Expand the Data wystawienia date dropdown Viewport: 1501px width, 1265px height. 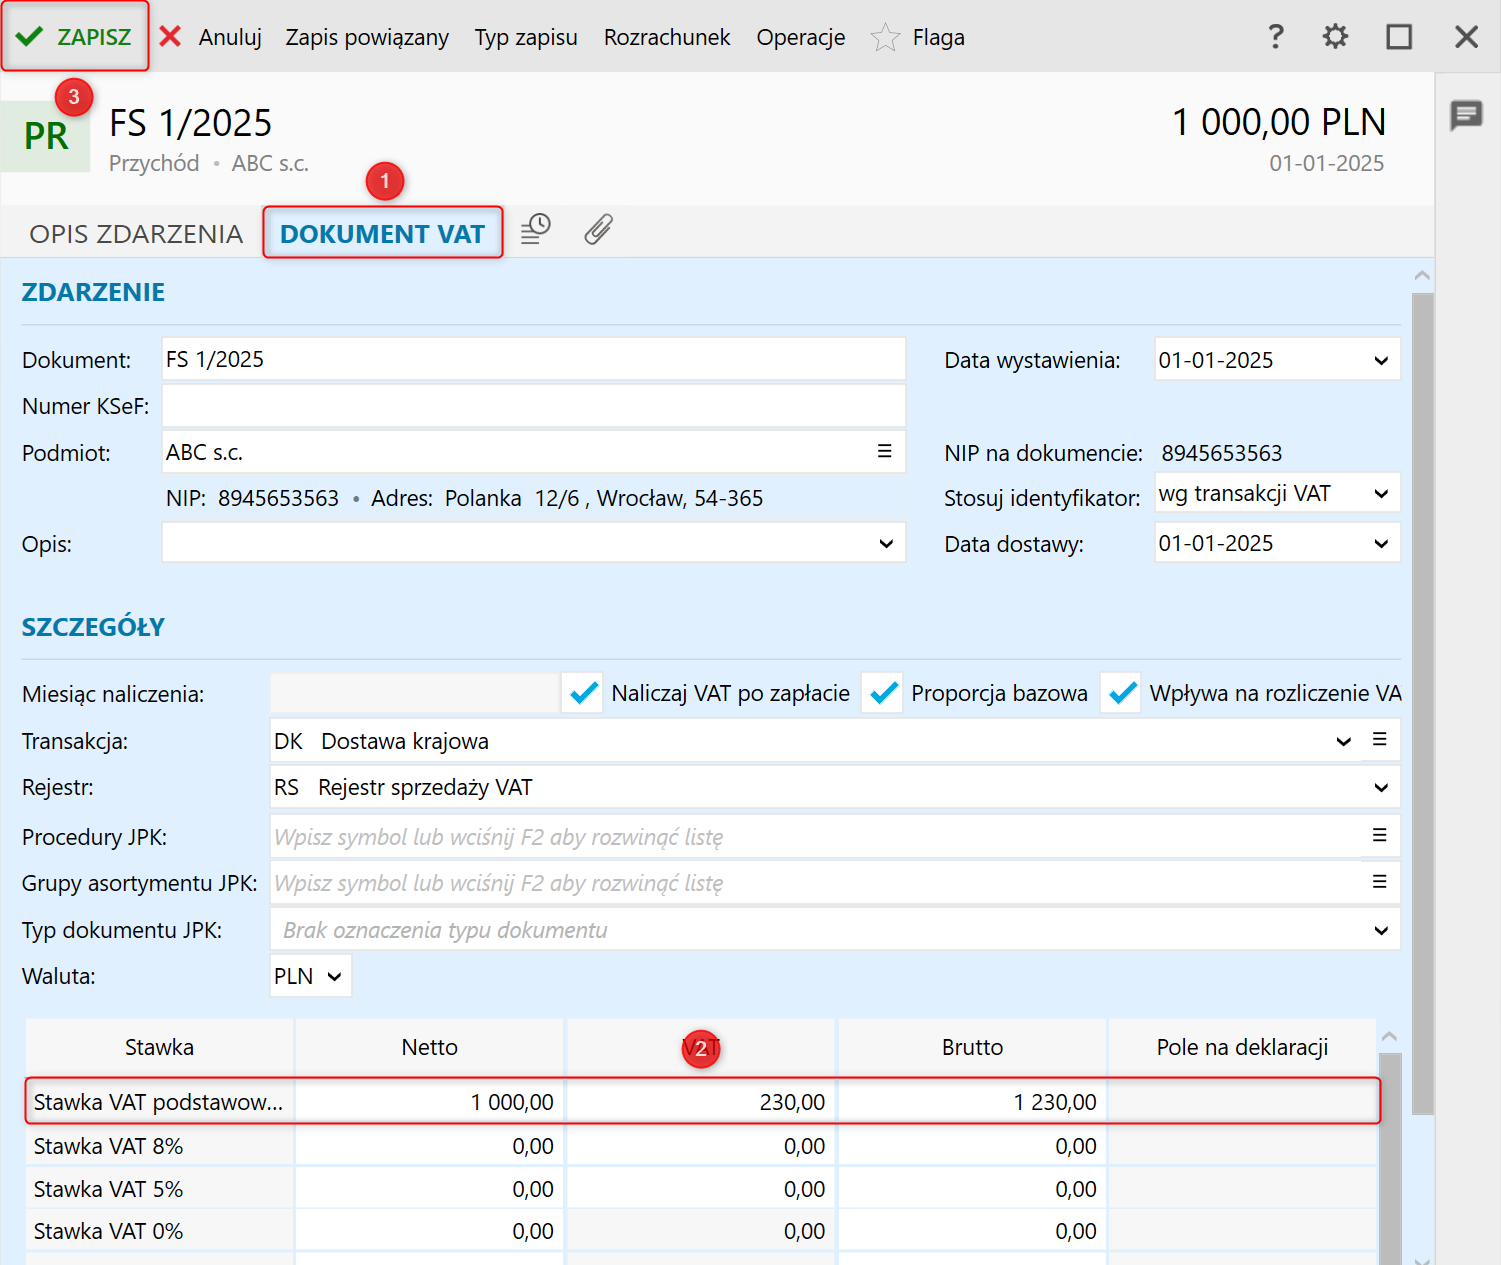click(1380, 361)
